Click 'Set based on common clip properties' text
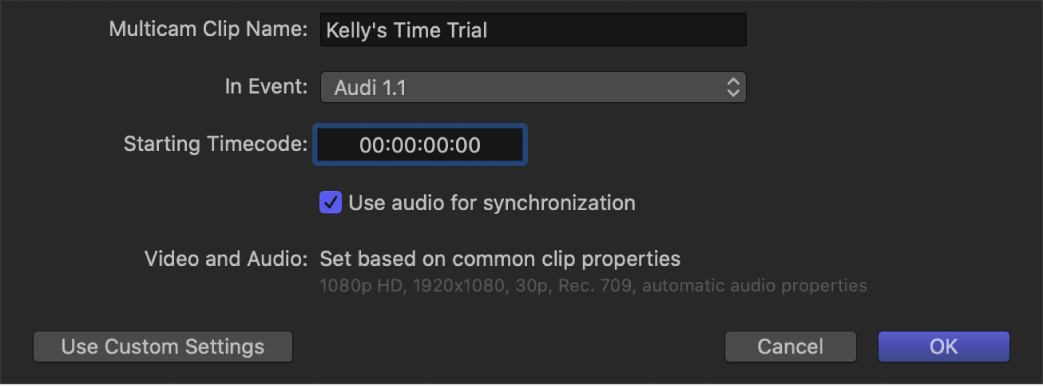The image size is (1043, 386). tap(500, 259)
